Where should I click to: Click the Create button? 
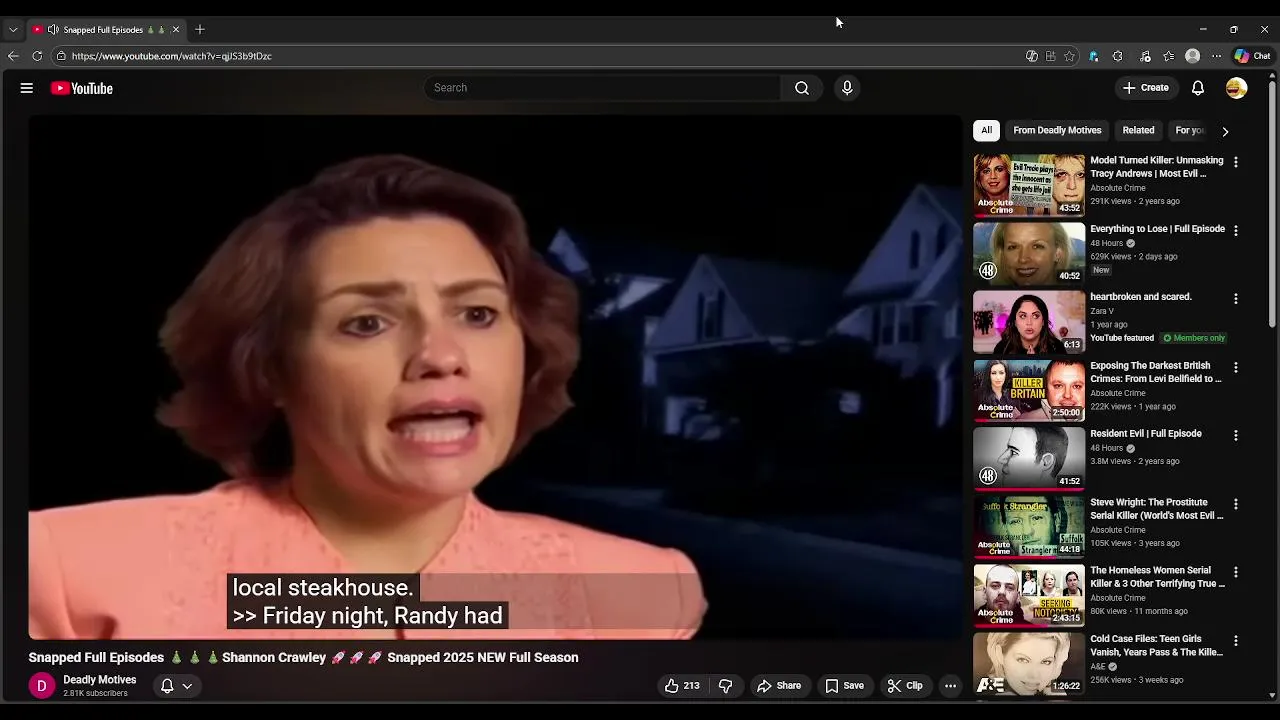[1146, 88]
